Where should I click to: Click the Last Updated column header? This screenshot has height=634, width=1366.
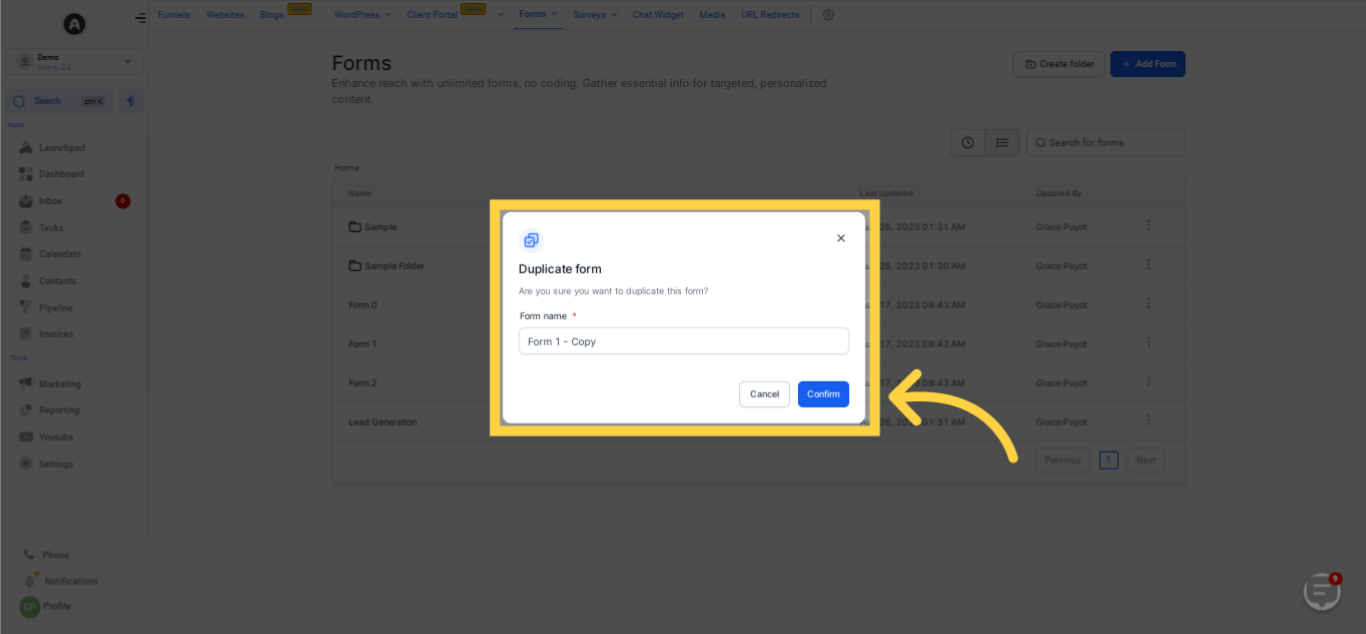click(886, 194)
